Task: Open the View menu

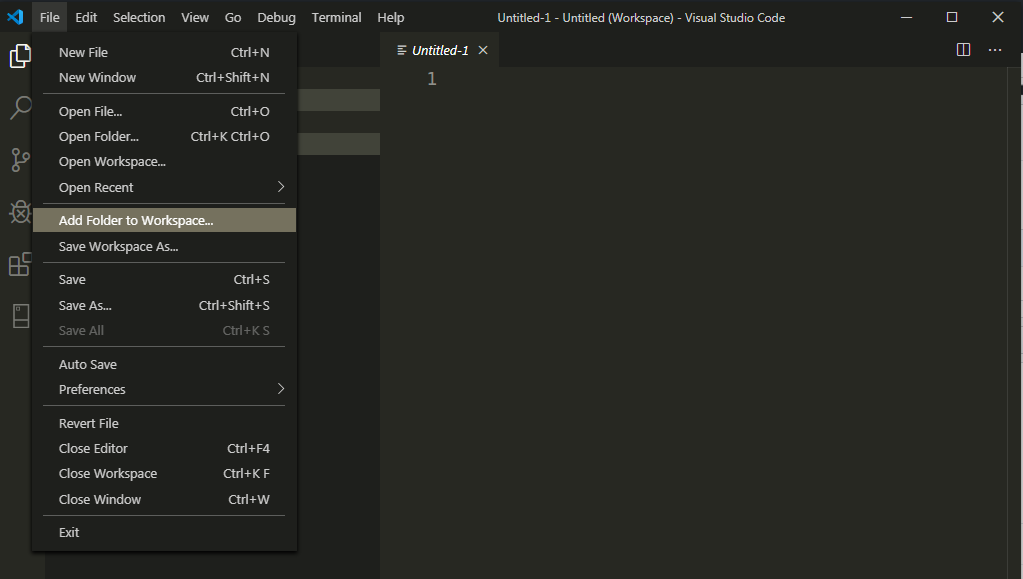Action: coord(195,18)
